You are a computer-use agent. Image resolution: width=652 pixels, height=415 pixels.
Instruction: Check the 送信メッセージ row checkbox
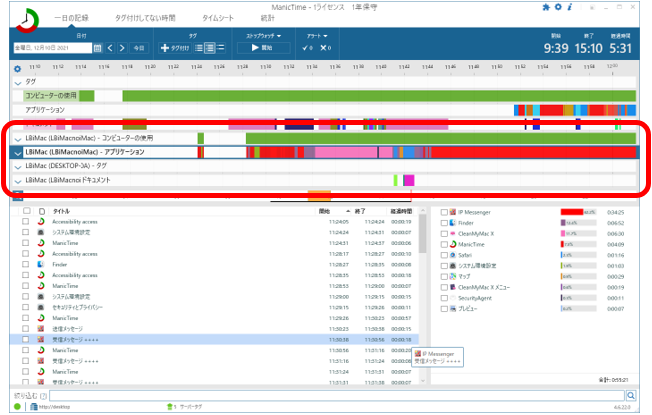(26, 329)
